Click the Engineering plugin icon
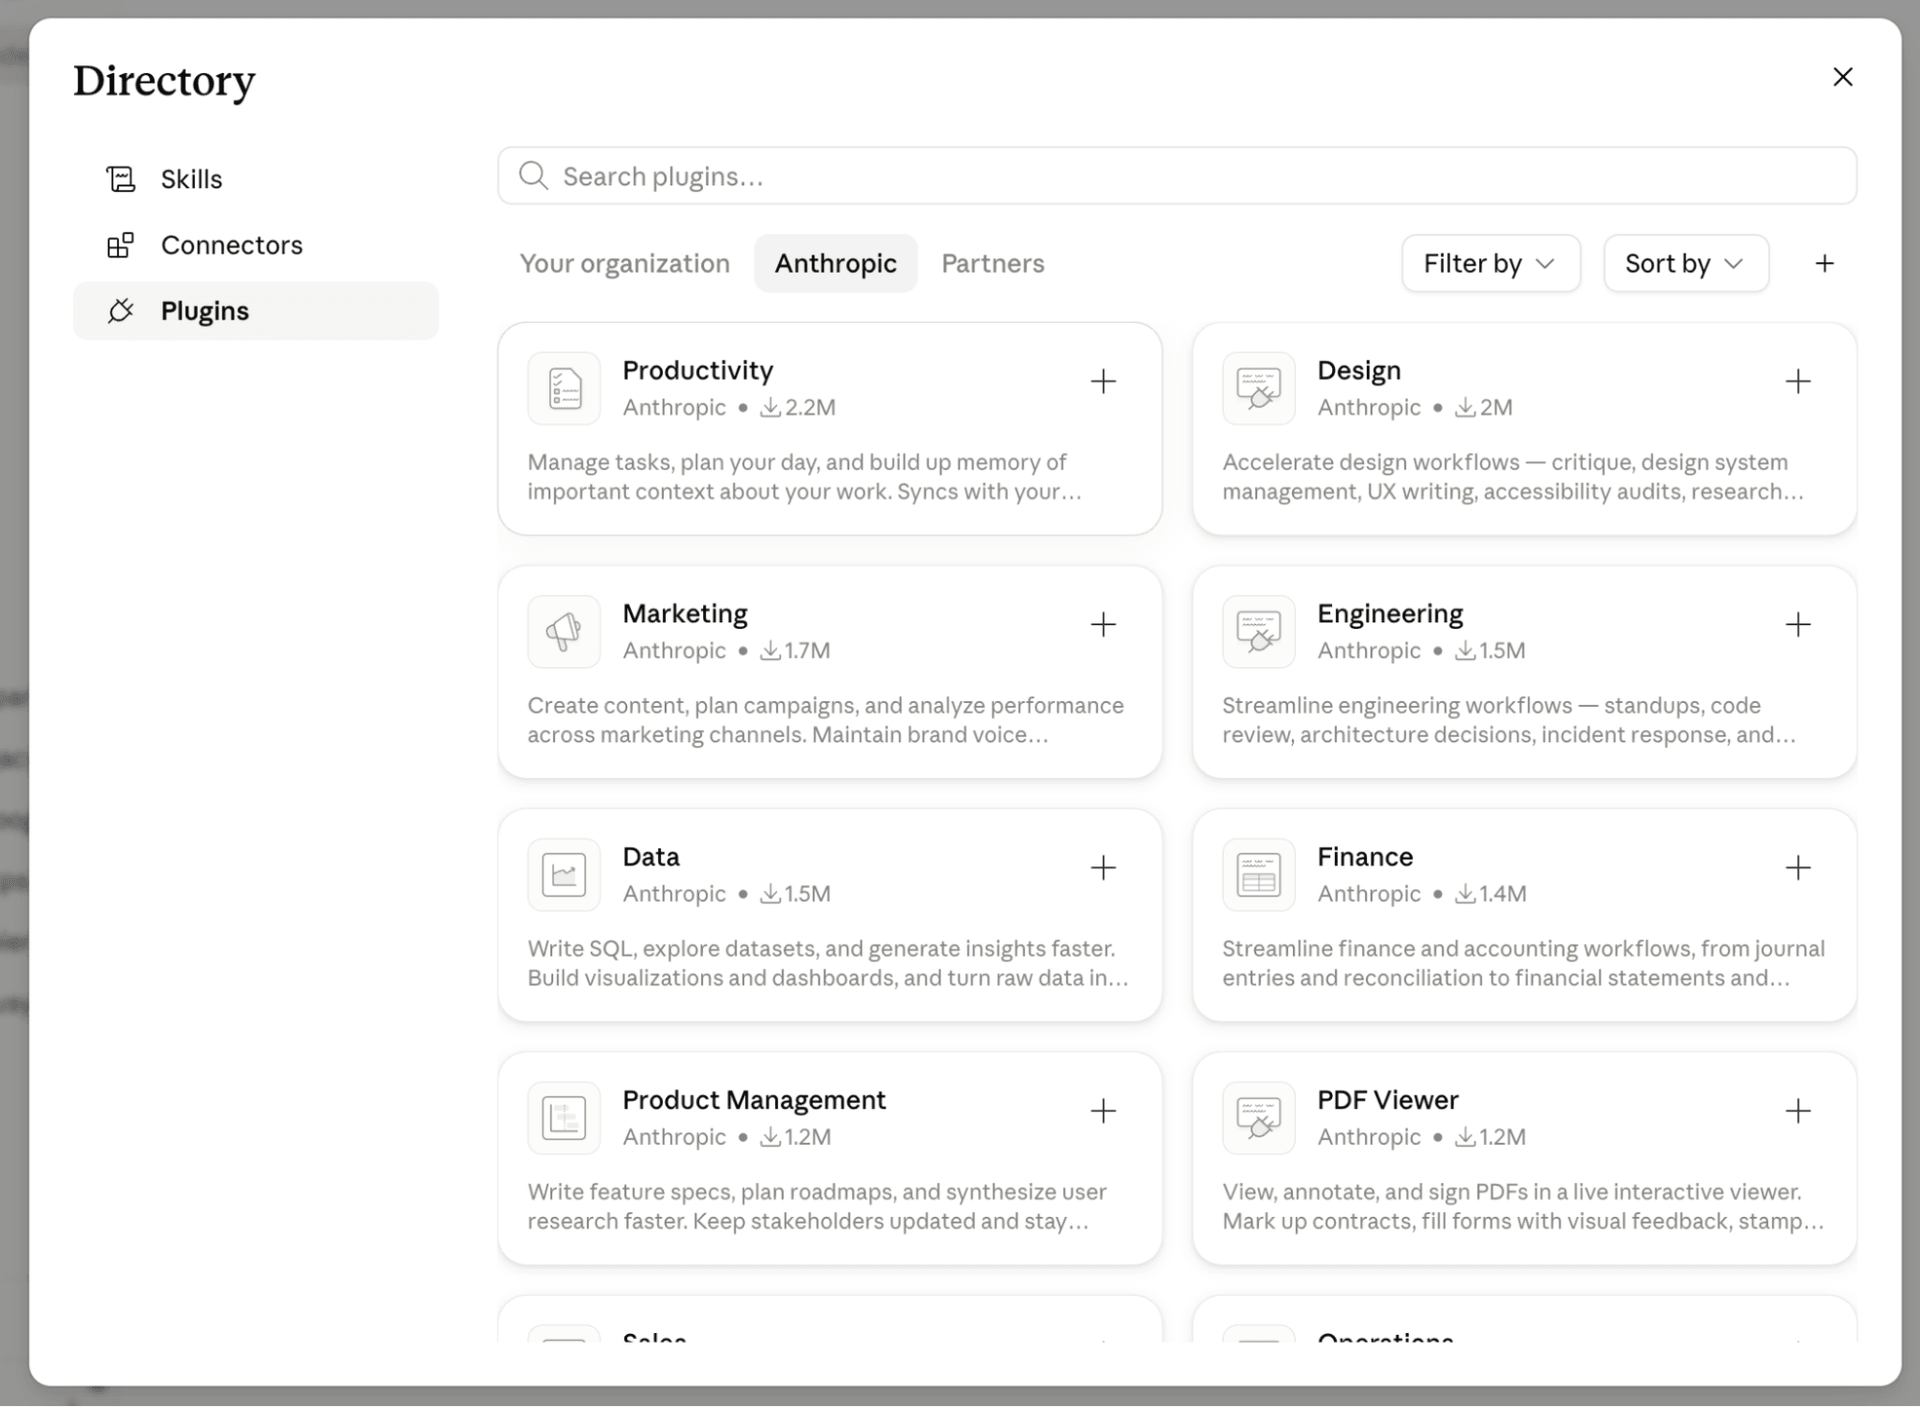1920x1407 pixels. (1259, 631)
